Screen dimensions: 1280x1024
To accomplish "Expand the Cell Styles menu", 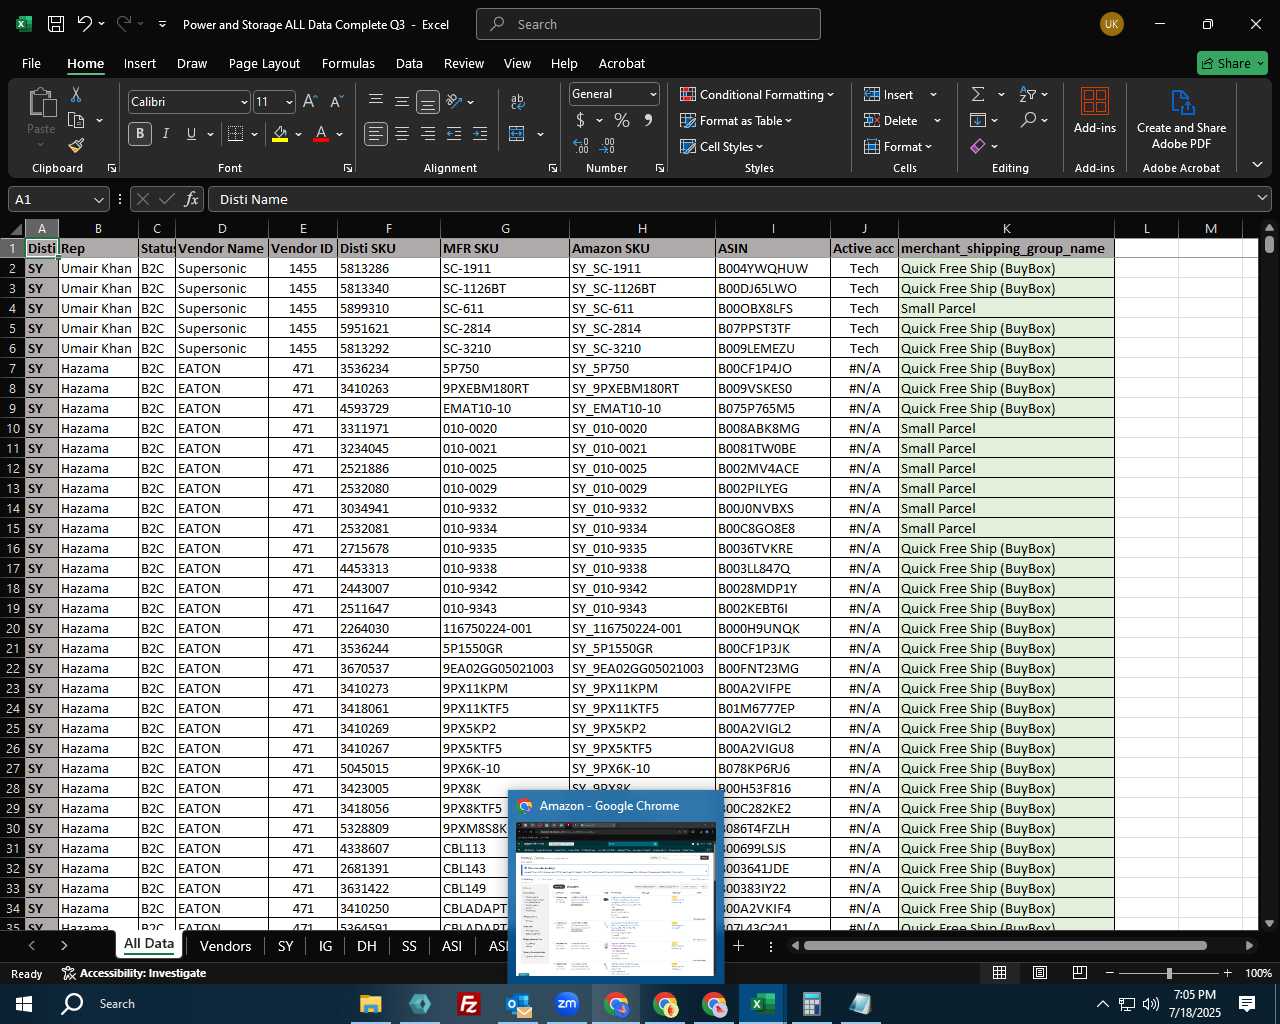I will (722, 146).
